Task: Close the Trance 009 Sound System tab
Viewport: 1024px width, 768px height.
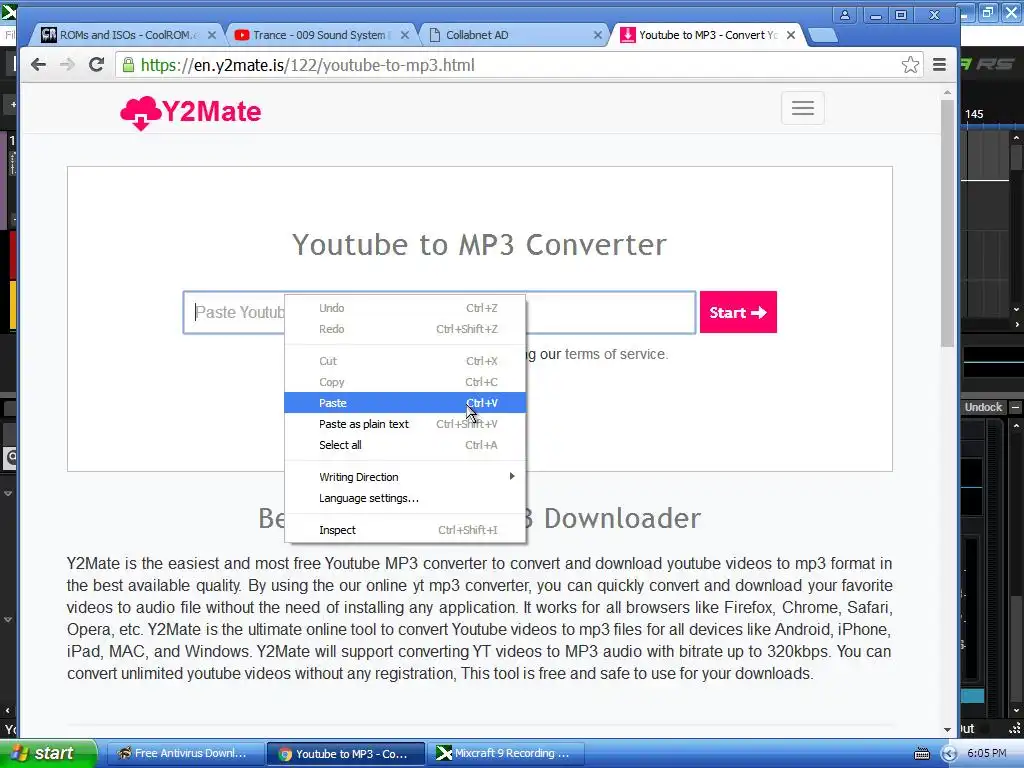Action: 405,35
